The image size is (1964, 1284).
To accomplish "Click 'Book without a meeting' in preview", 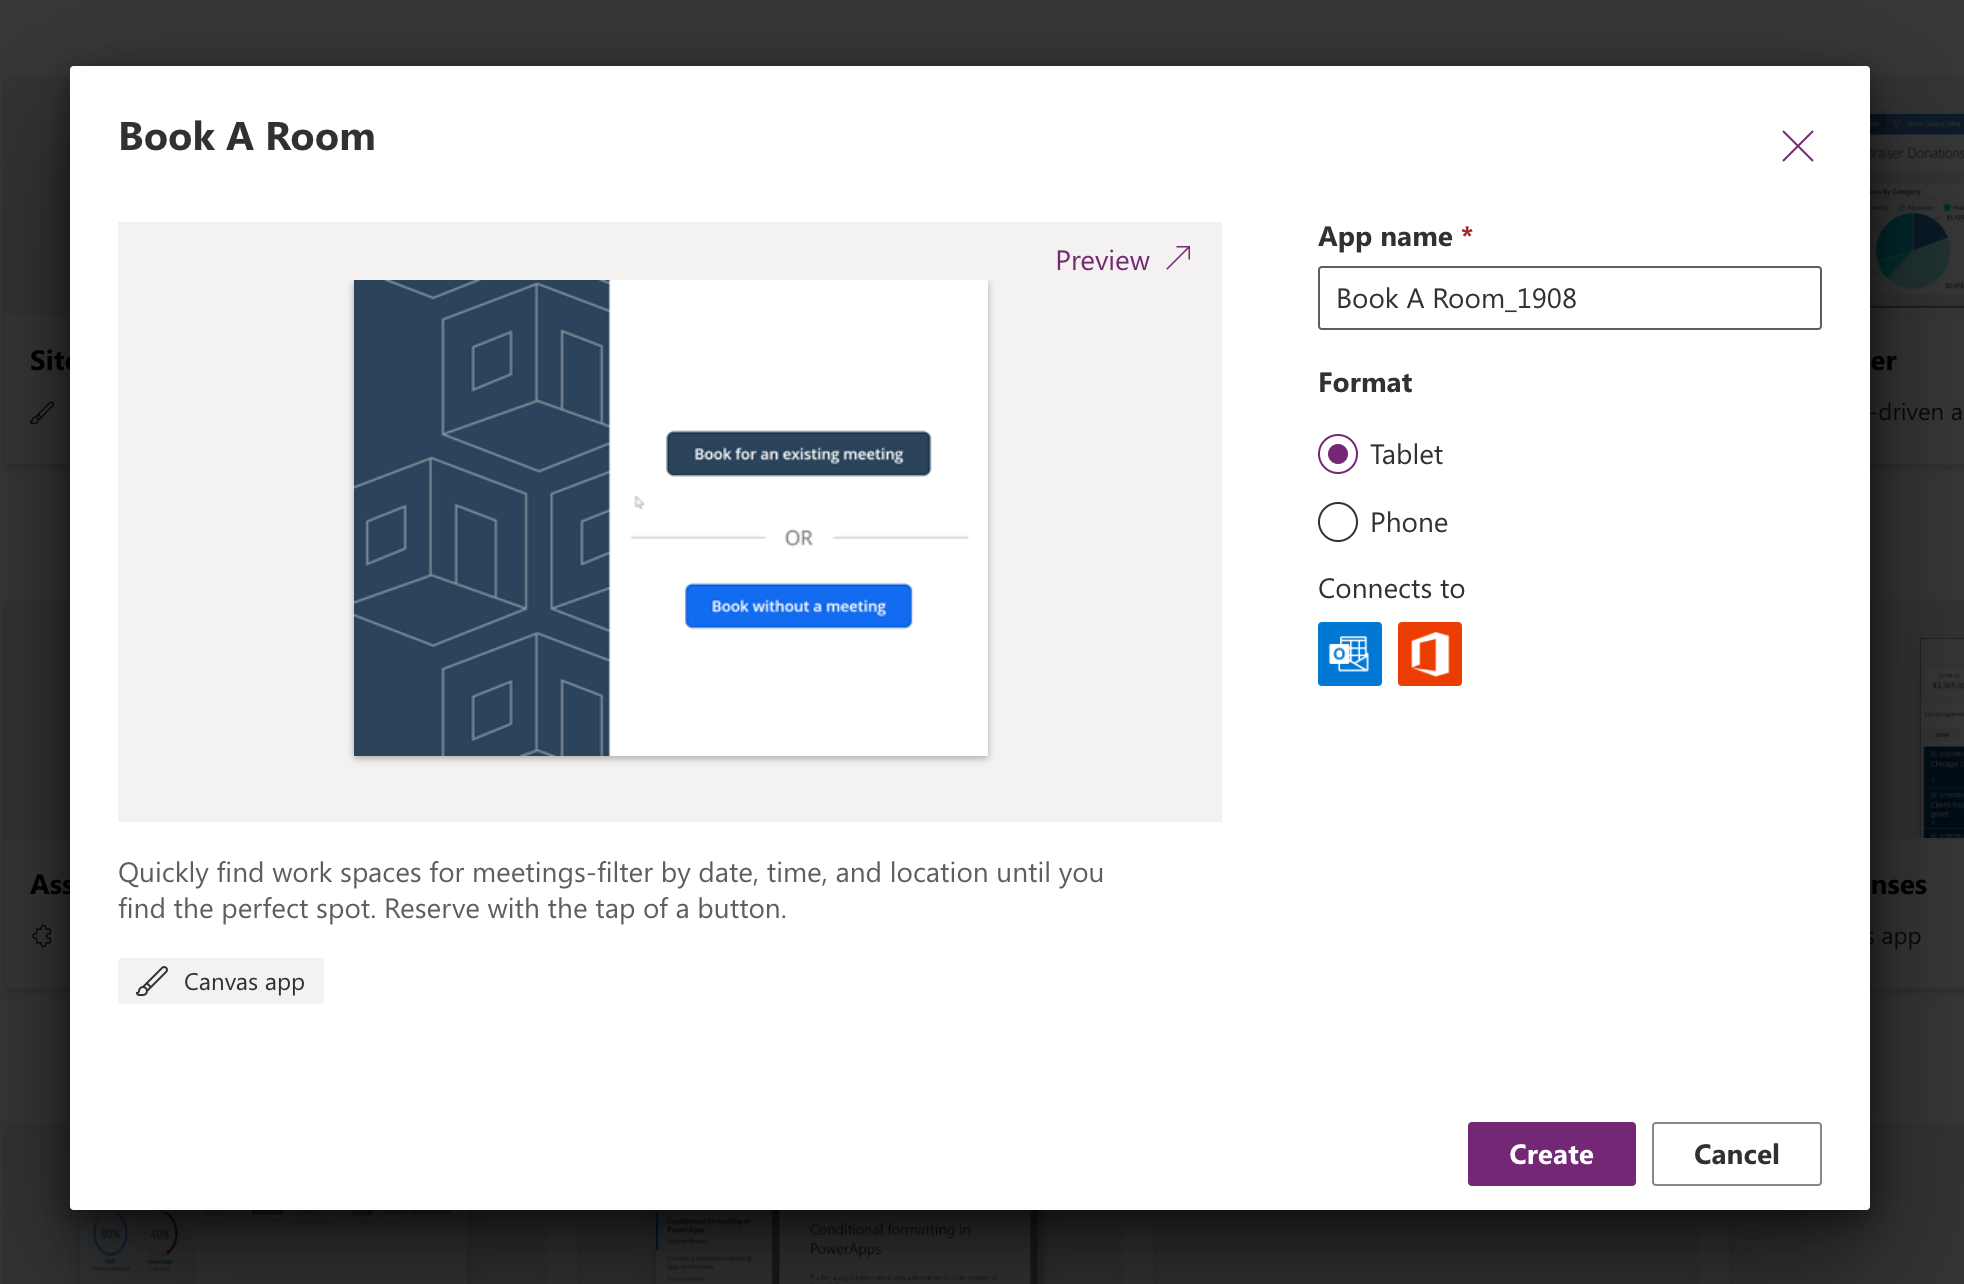I will click(798, 606).
